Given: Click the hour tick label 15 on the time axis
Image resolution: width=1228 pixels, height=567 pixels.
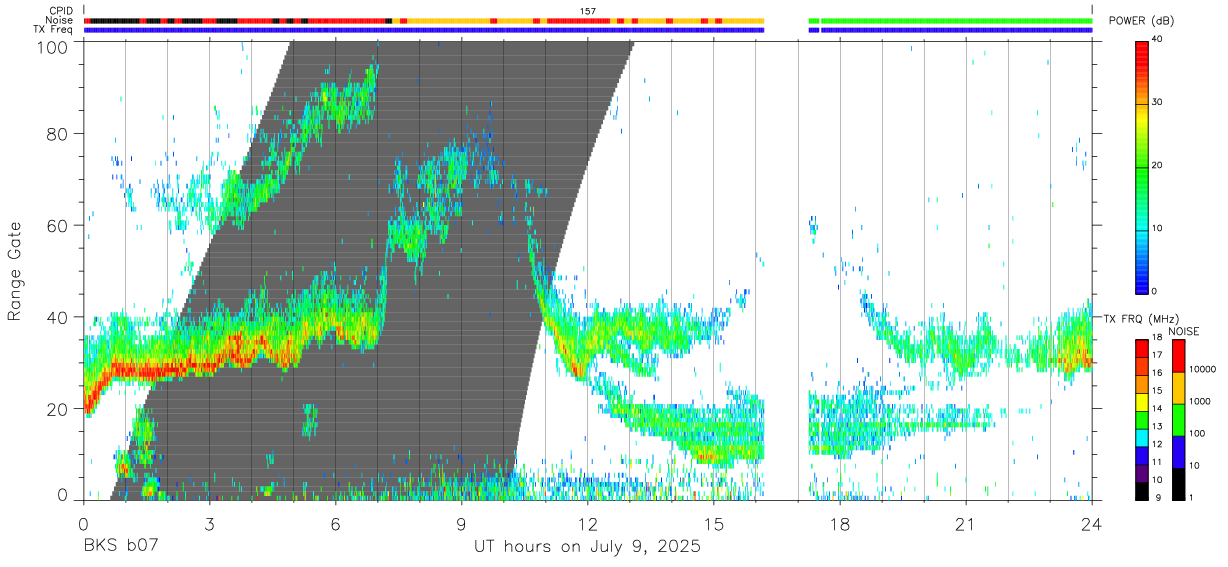Looking at the screenshot, I should point(713,523).
